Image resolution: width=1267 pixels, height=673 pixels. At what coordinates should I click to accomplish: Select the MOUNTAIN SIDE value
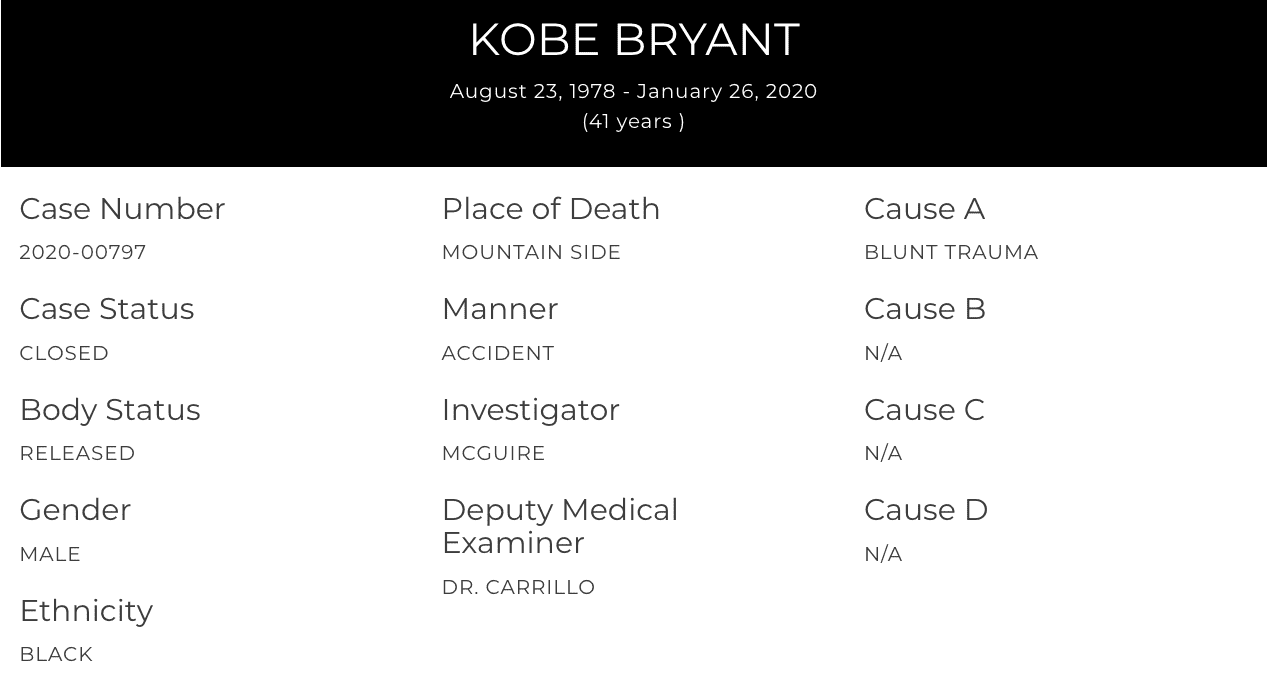pyautogui.click(x=531, y=252)
